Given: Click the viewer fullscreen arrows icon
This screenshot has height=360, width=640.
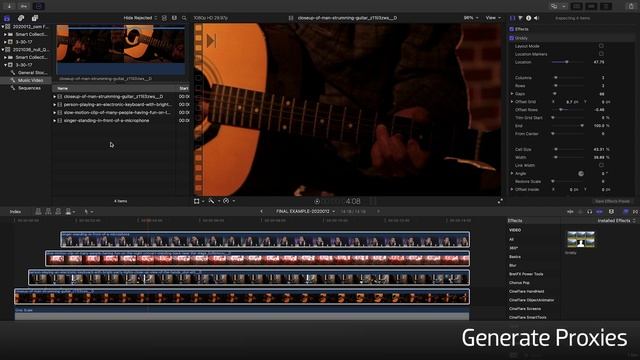Looking at the screenshot, I should (x=500, y=201).
